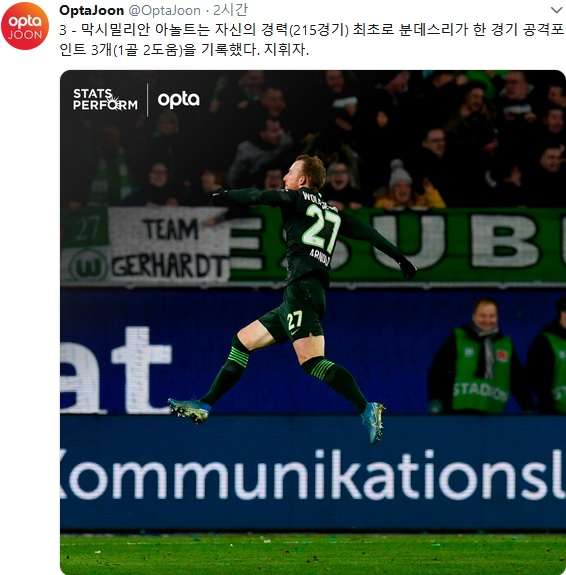The width and height of the screenshot is (566, 575).
Task: Visit the @OptaJoon handle link
Action: pos(164,10)
